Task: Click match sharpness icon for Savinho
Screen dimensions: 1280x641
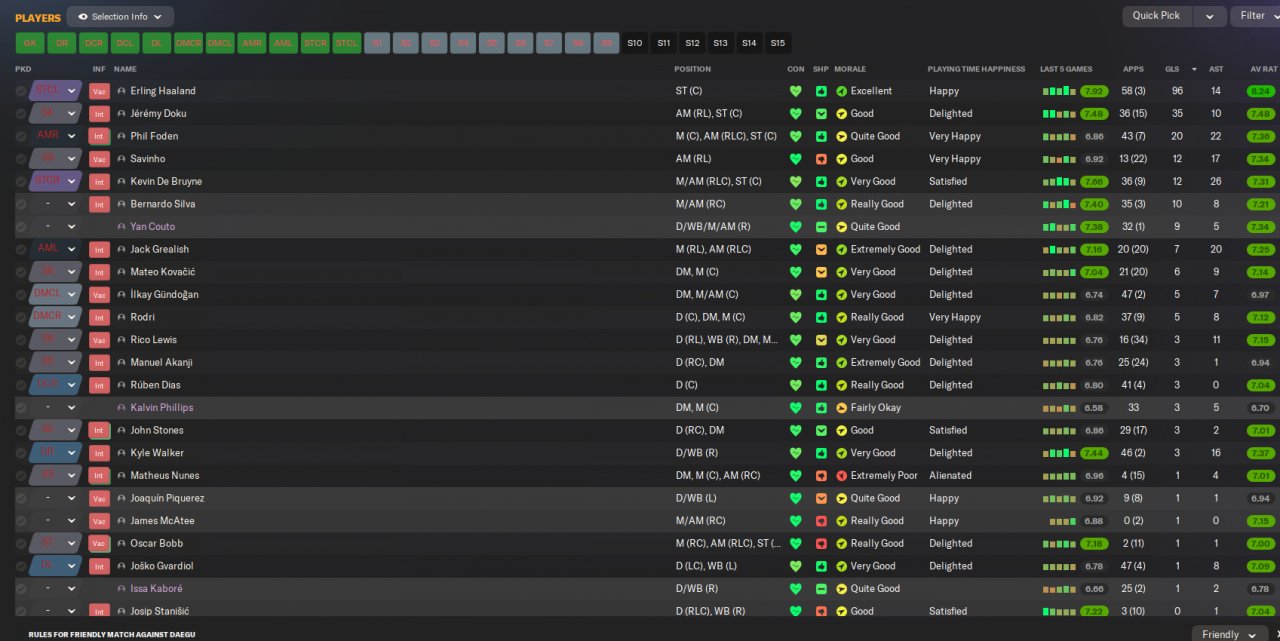Action: pyautogui.click(x=821, y=159)
